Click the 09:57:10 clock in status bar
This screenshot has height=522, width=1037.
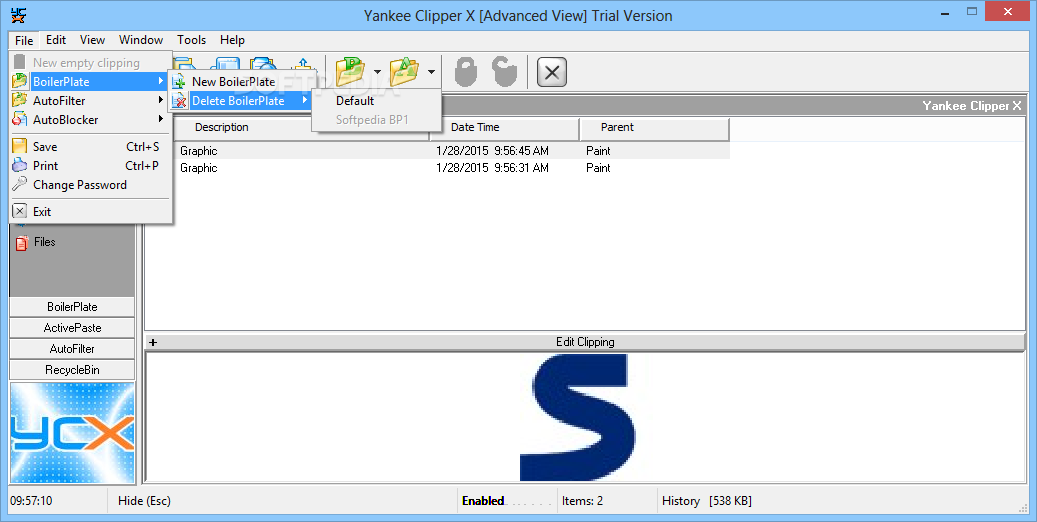click(31, 501)
